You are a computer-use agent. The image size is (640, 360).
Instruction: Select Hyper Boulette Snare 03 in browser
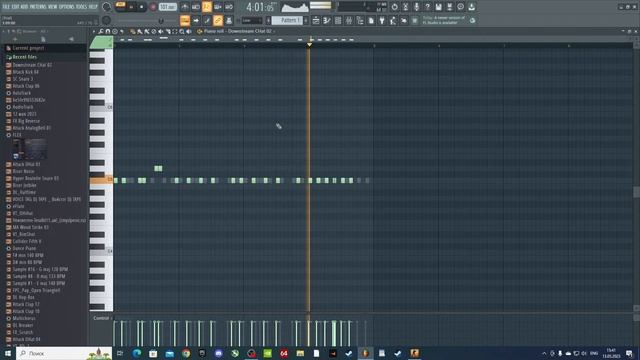click(x=36, y=178)
